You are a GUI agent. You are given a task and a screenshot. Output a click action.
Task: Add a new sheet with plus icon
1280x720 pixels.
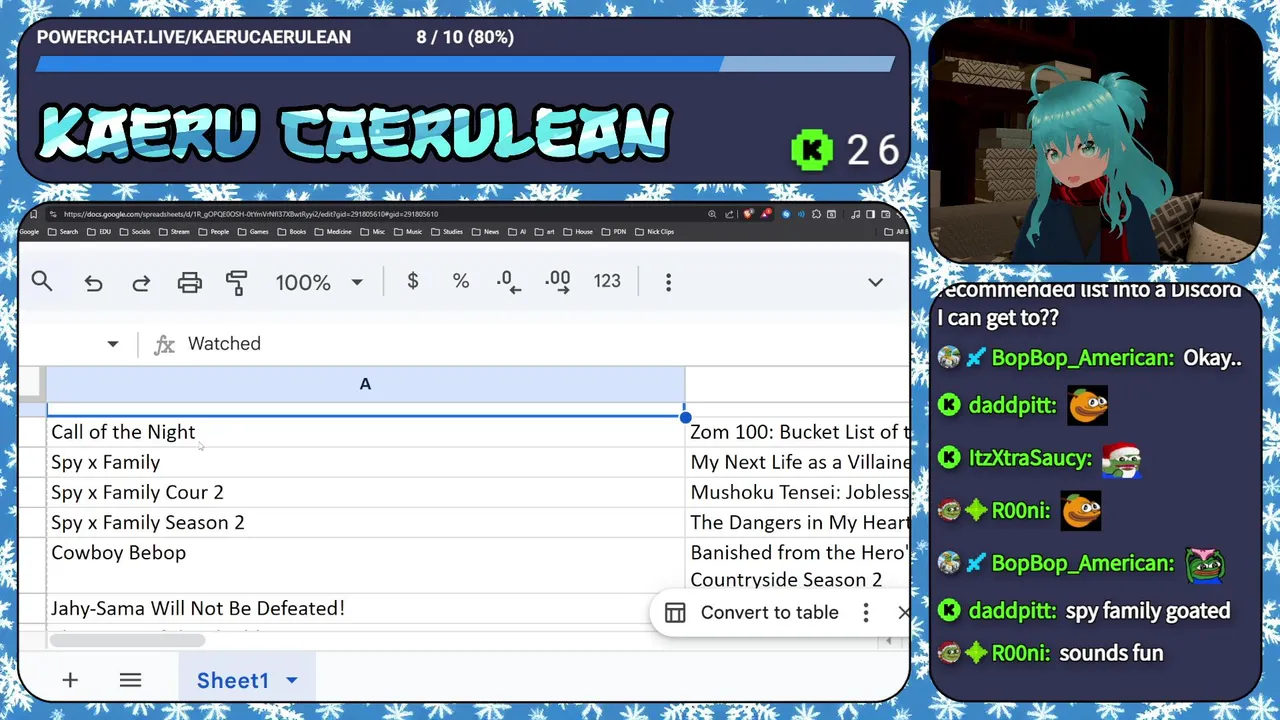(x=70, y=680)
